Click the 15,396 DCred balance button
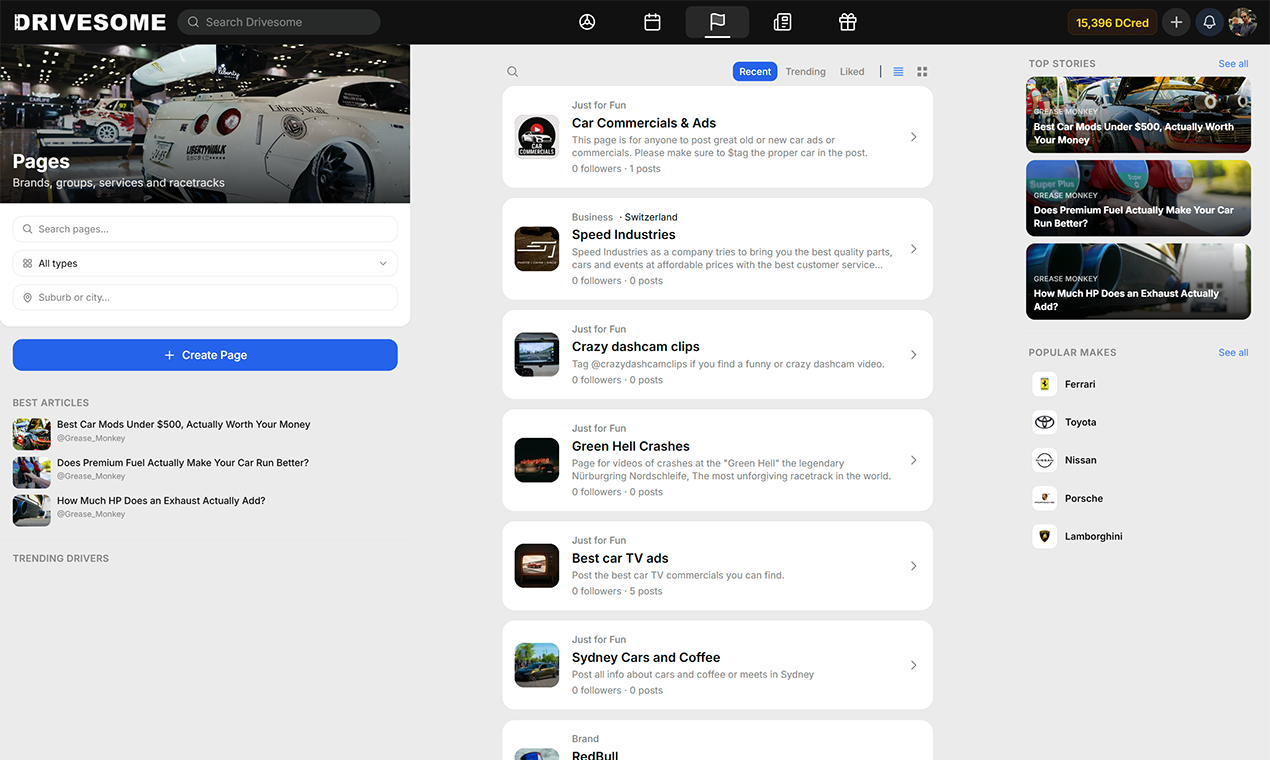The width and height of the screenshot is (1270, 760). [1112, 22]
